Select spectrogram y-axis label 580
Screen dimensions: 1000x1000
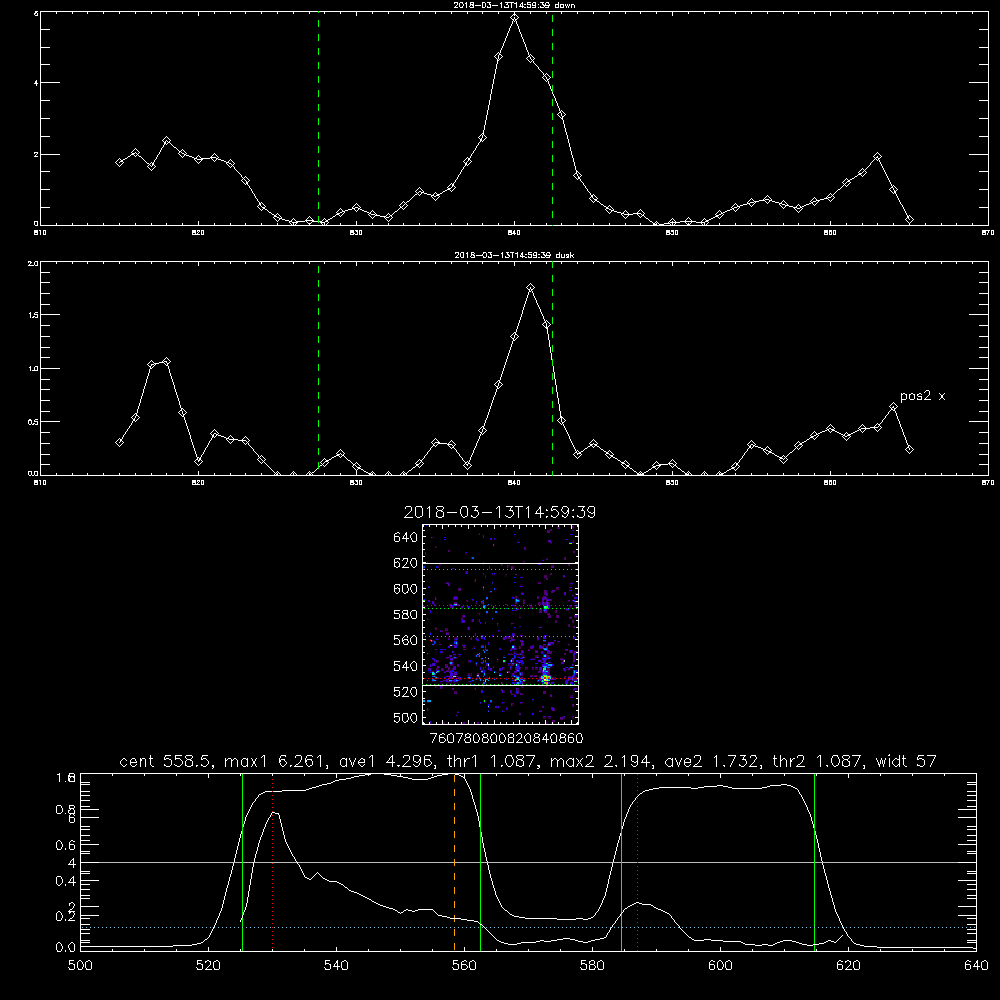(406, 615)
